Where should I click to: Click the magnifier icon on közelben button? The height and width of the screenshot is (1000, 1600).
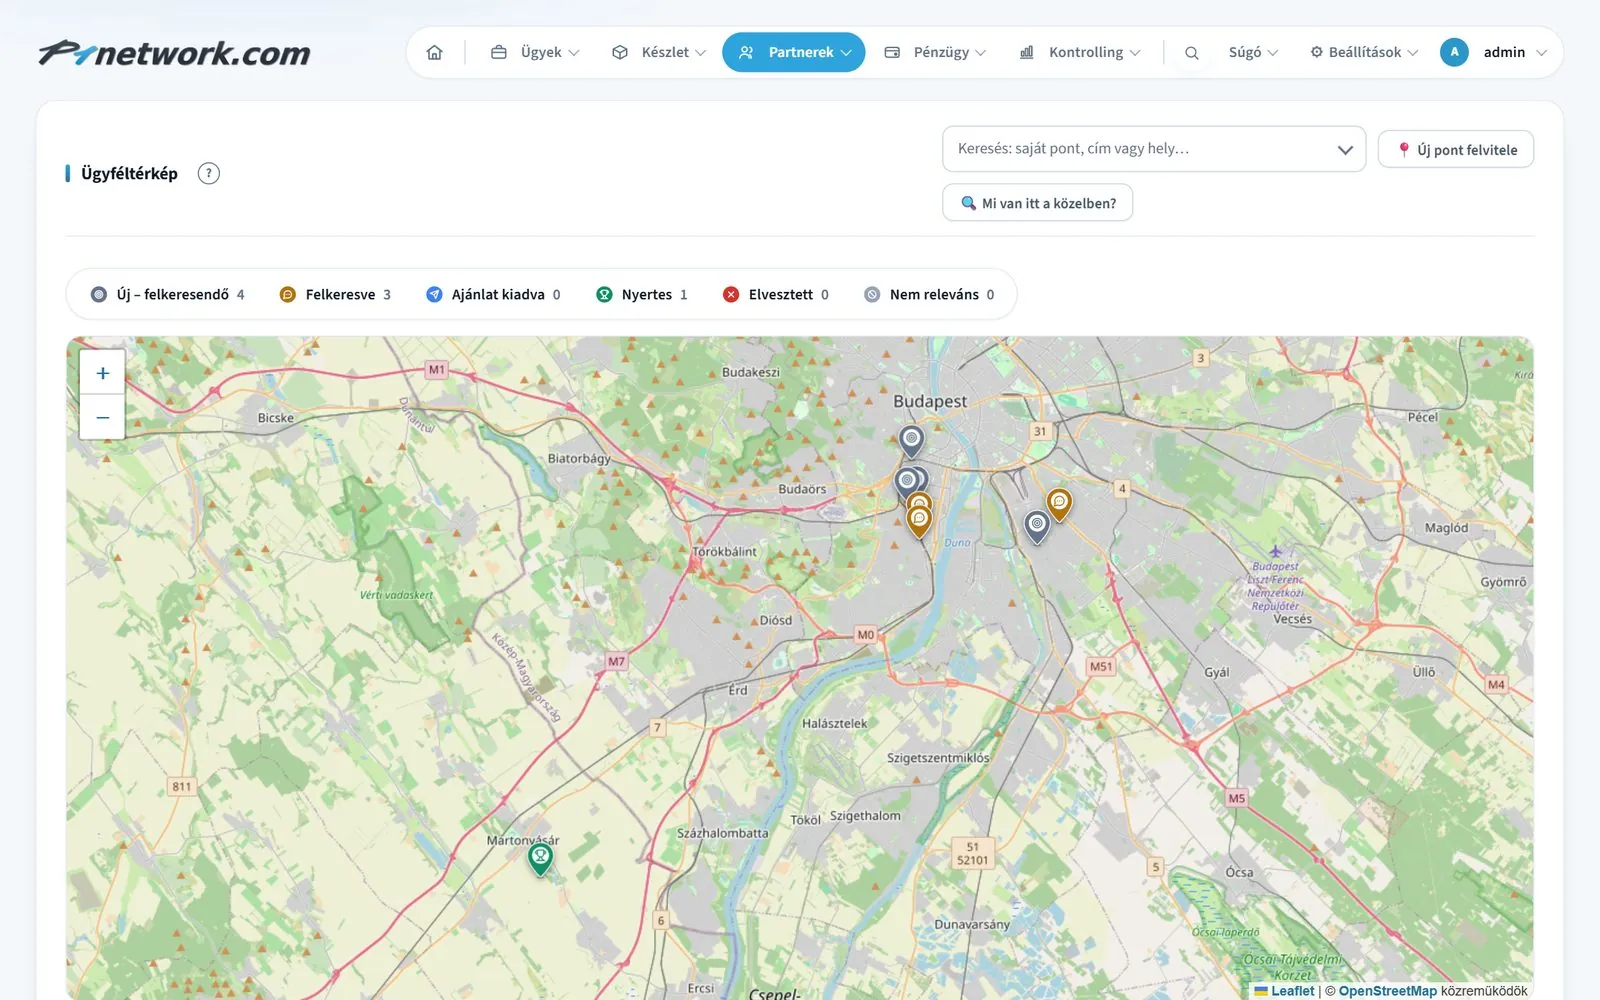point(968,203)
